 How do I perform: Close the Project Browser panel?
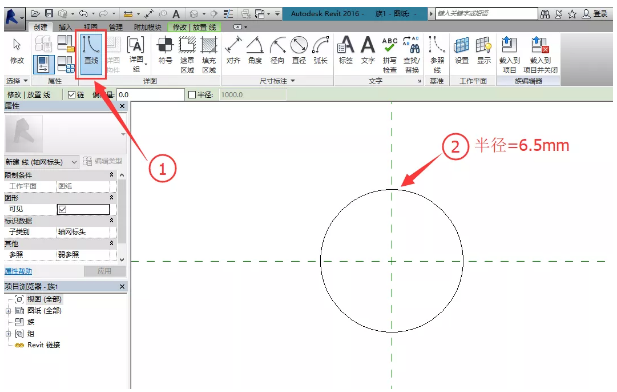122,287
